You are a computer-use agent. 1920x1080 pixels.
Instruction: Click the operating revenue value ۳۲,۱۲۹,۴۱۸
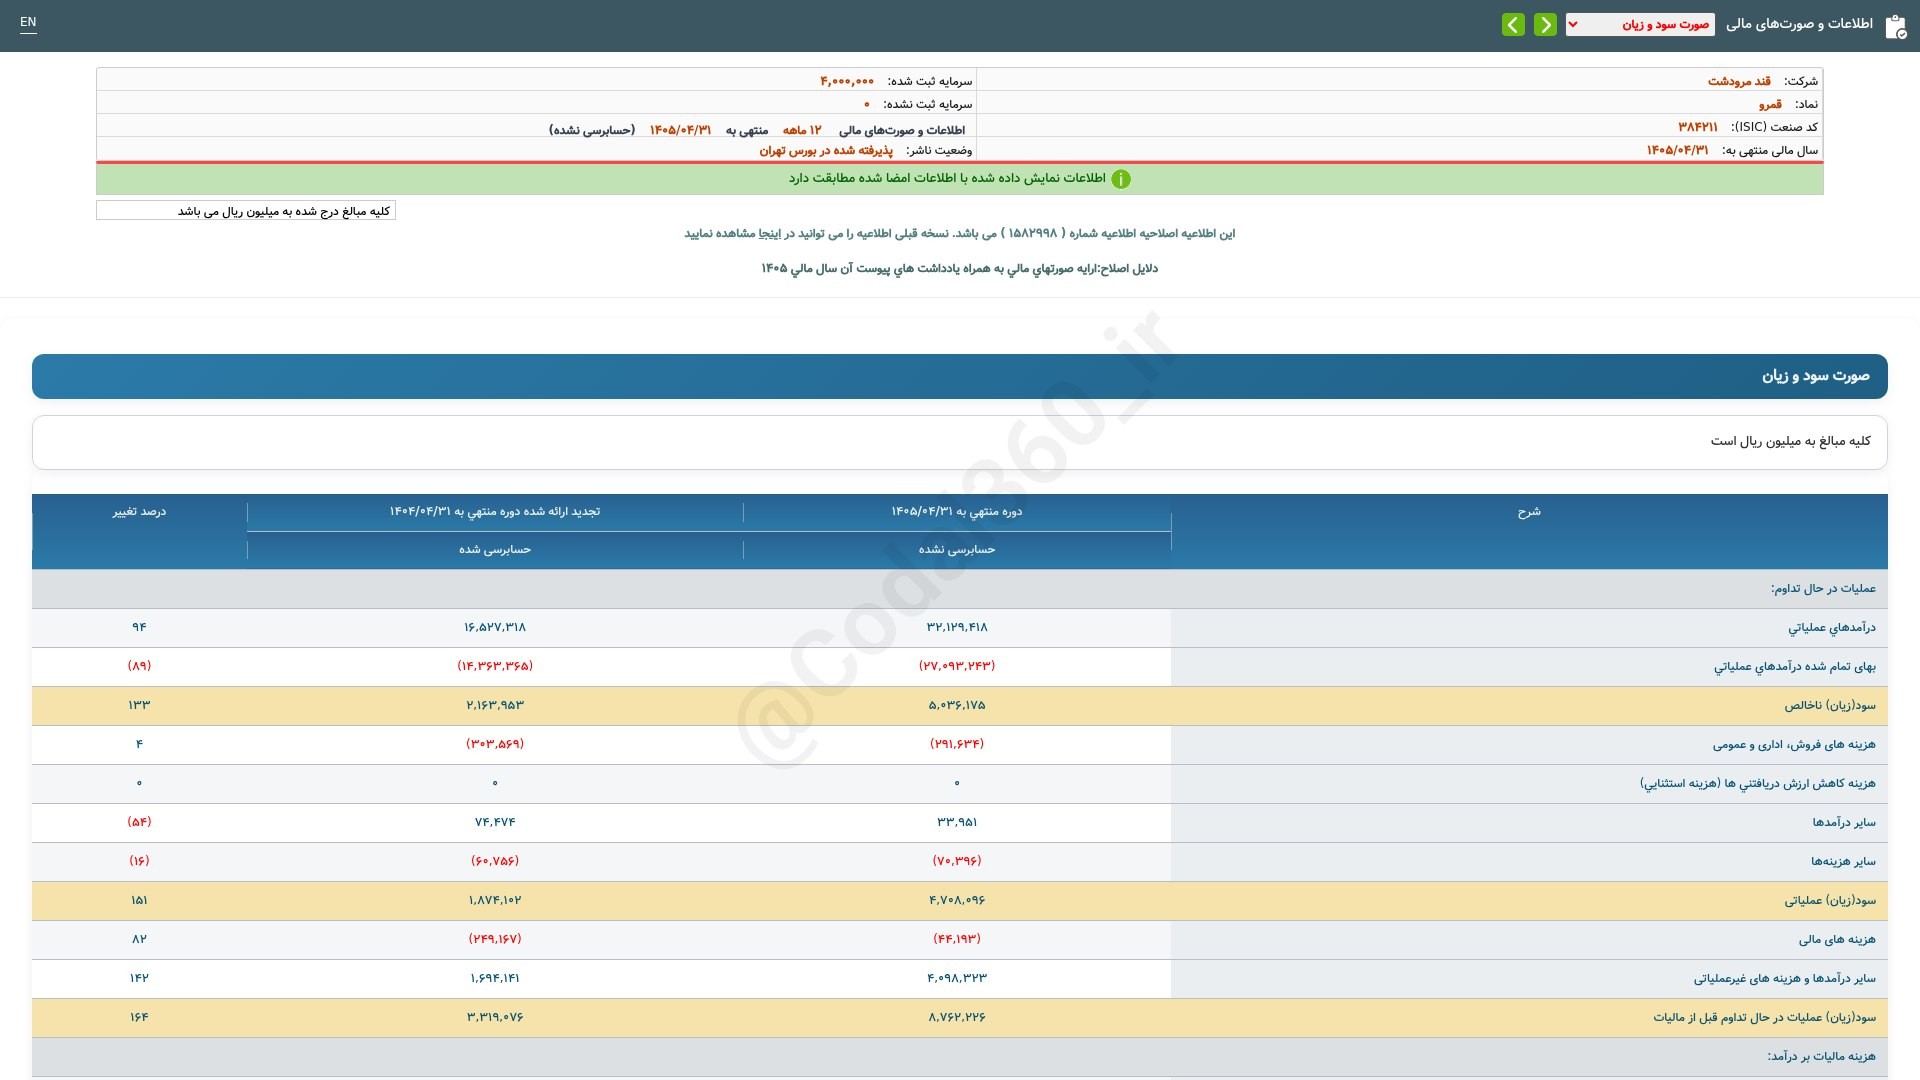pos(957,627)
